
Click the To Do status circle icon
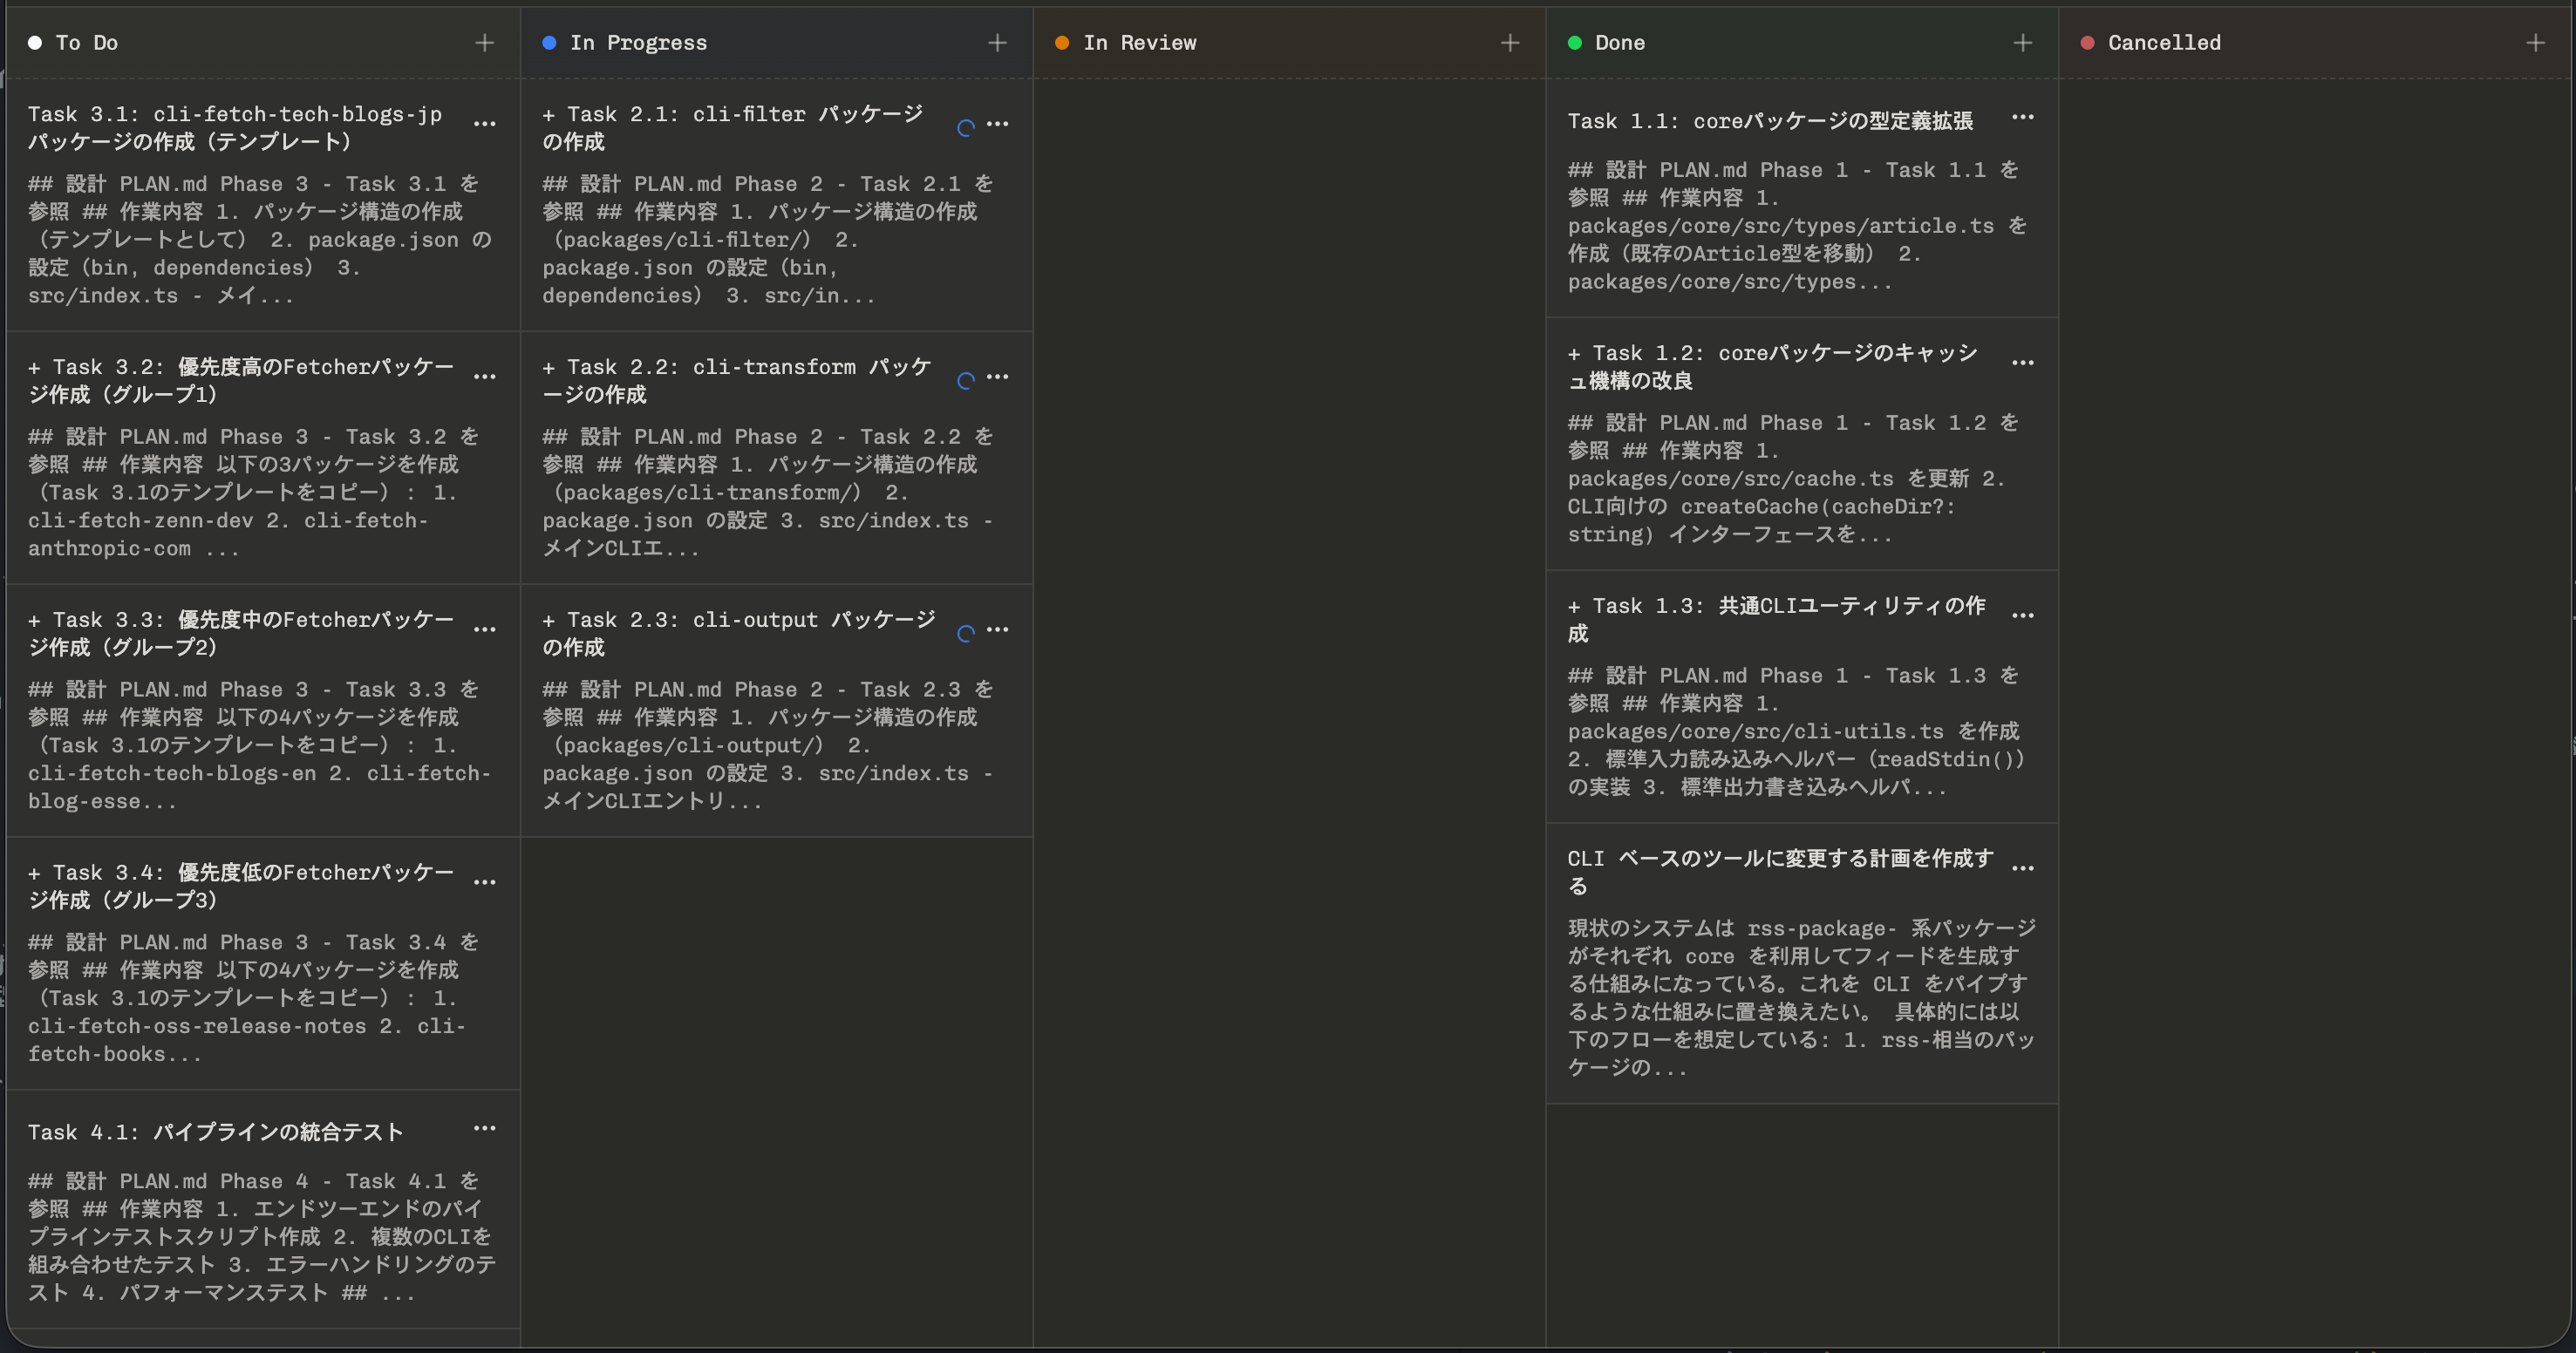35,42
